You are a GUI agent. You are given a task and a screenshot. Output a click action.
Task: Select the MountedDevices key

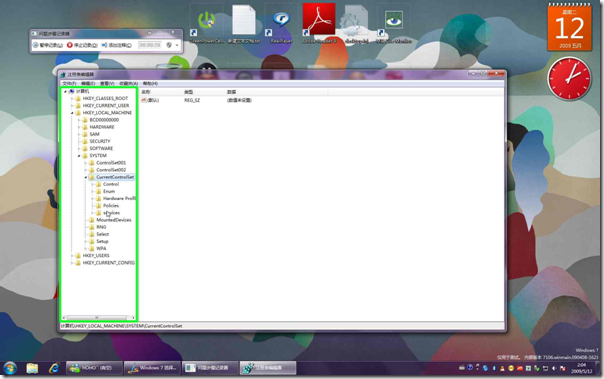114,220
